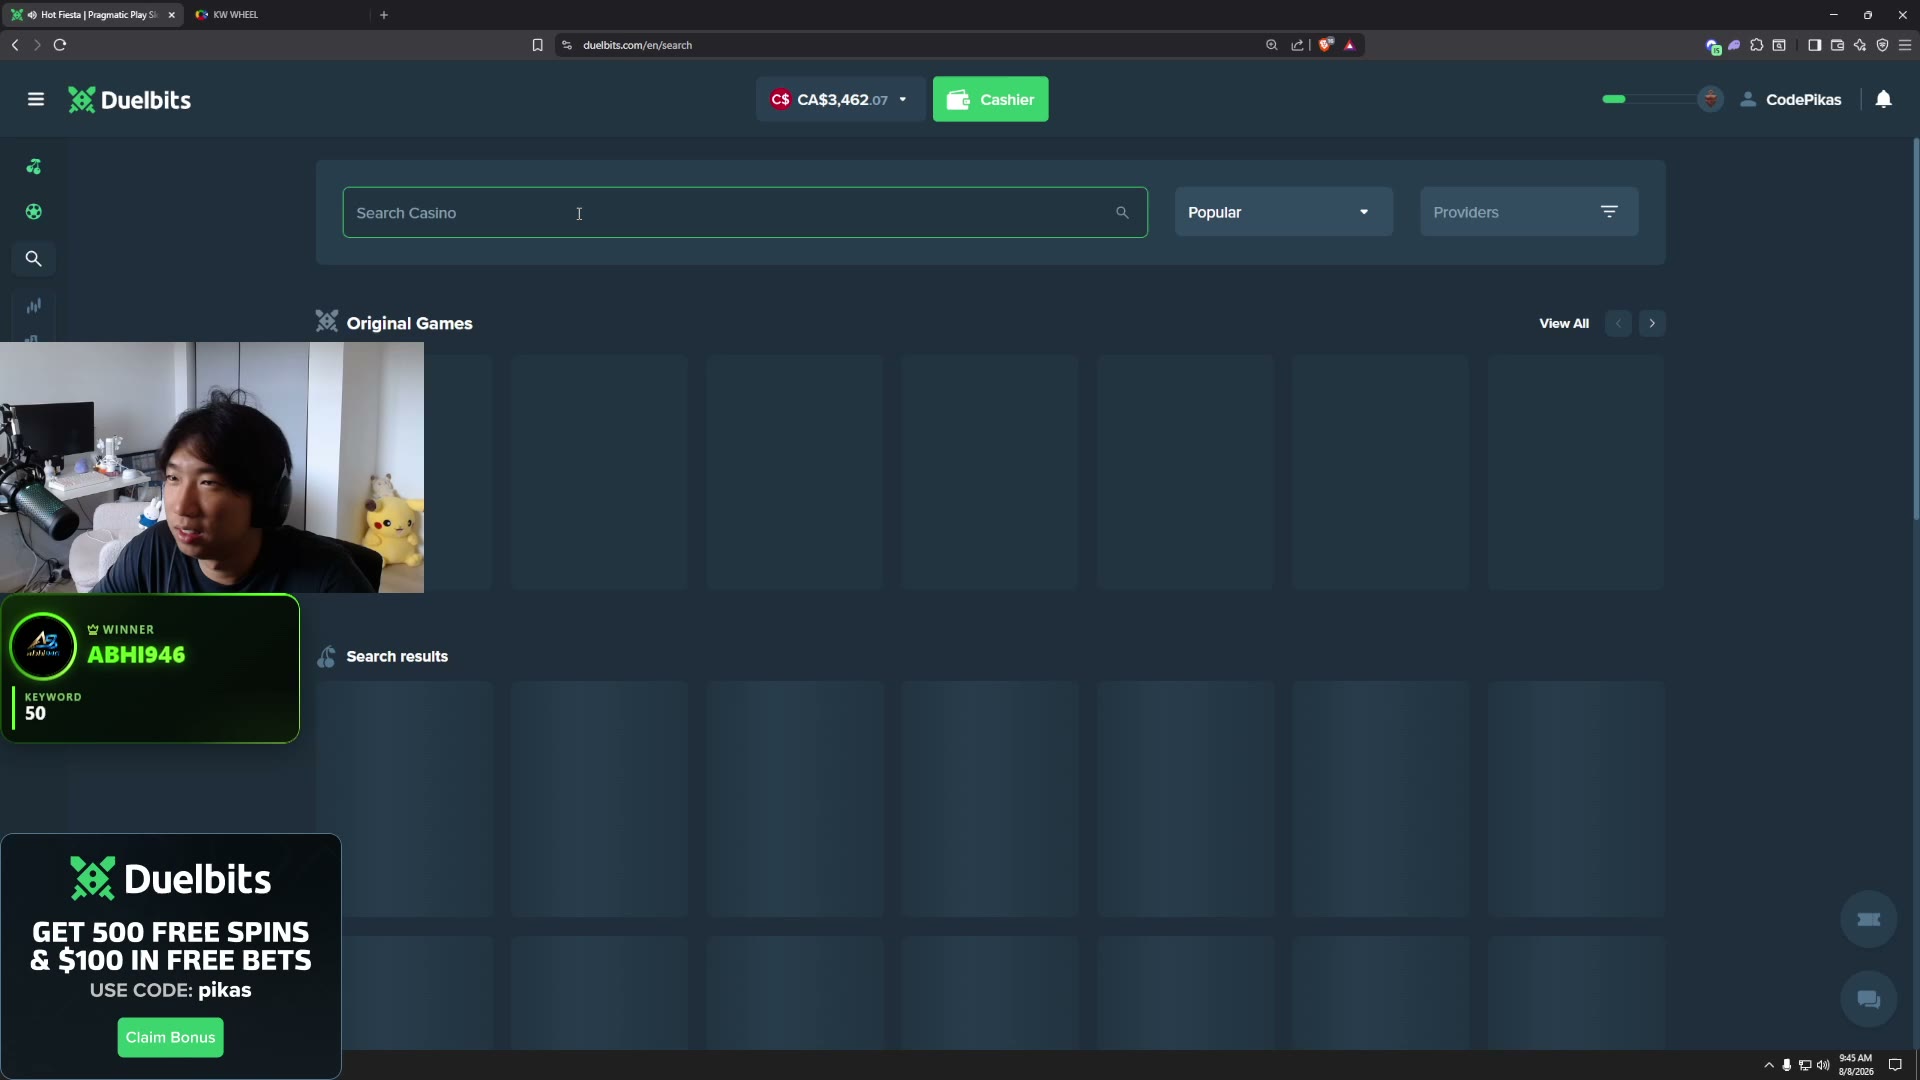The image size is (1920, 1080).
Task: Click the page vertical scrollbar
Action: (x=1916, y=330)
